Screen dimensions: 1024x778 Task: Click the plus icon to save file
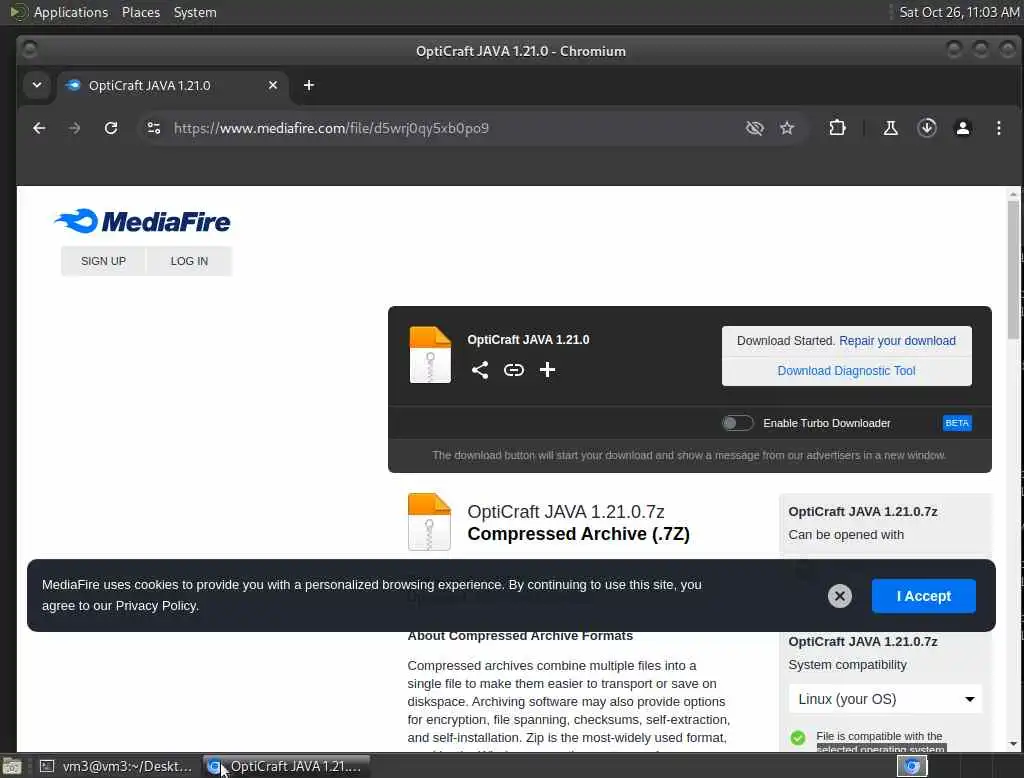(x=547, y=370)
